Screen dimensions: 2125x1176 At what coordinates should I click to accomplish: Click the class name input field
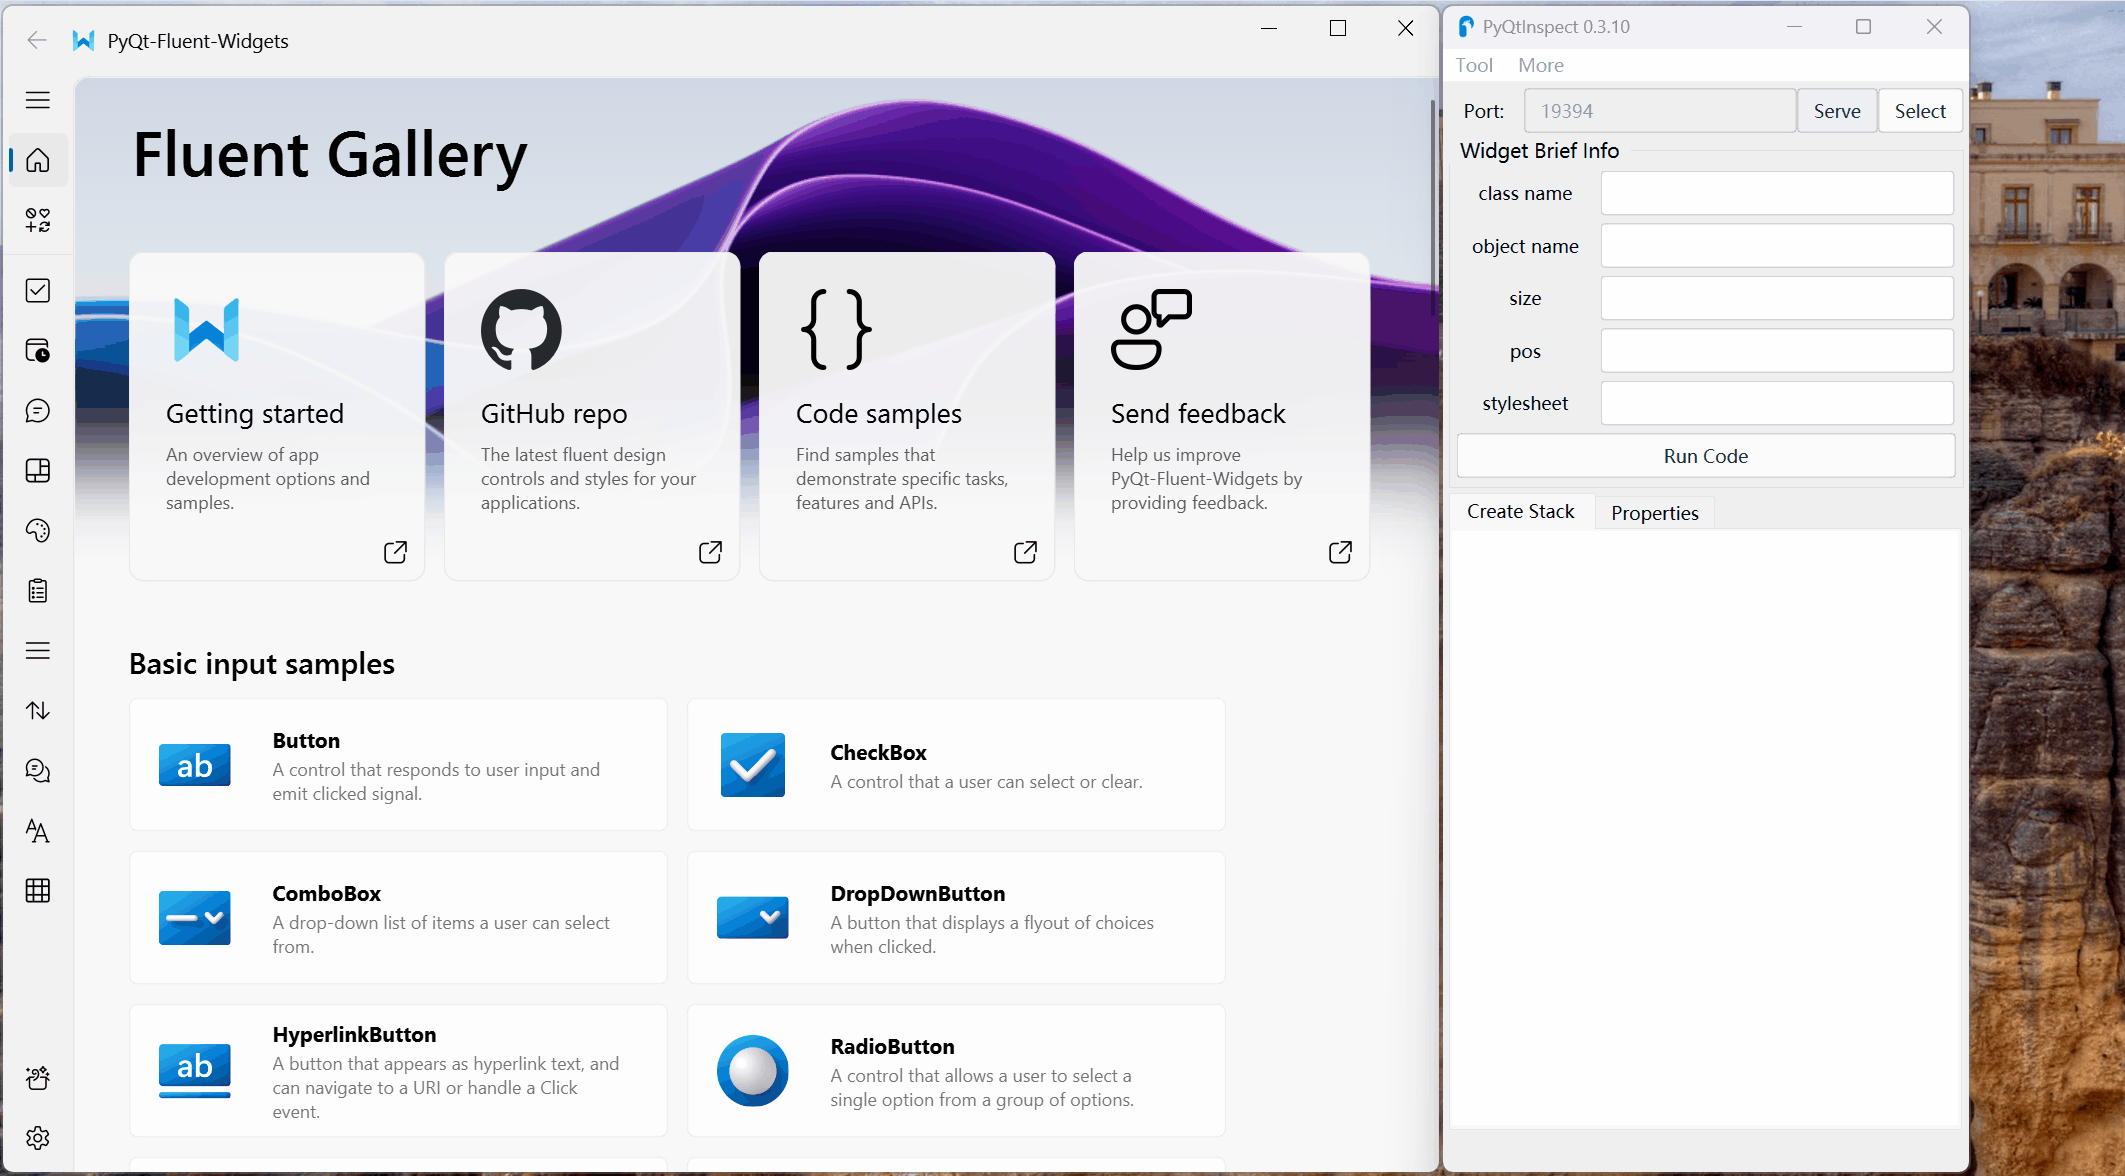[x=1777, y=193]
